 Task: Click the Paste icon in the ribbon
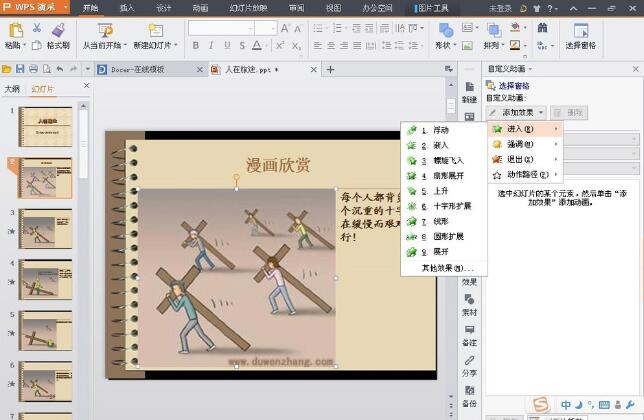[x=16, y=30]
